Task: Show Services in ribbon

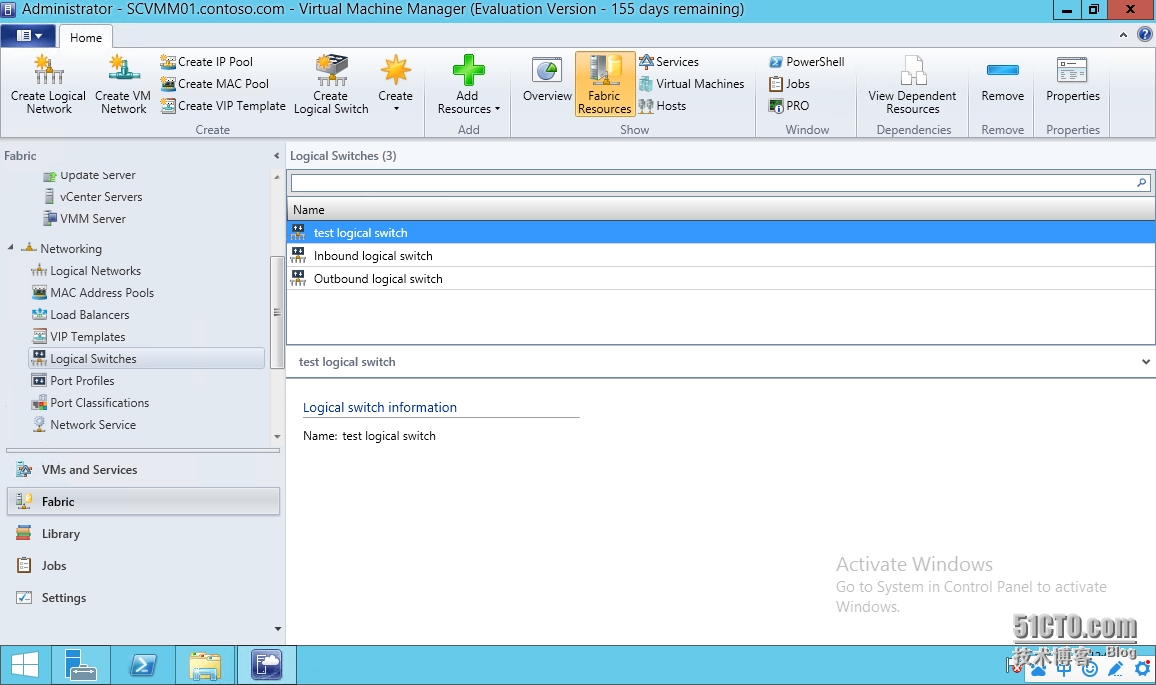Action: click(669, 62)
